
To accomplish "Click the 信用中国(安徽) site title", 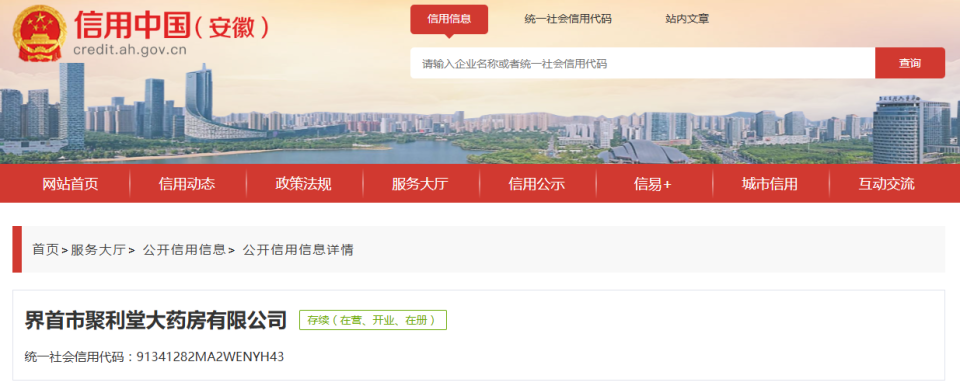I will tap(171, 25).
